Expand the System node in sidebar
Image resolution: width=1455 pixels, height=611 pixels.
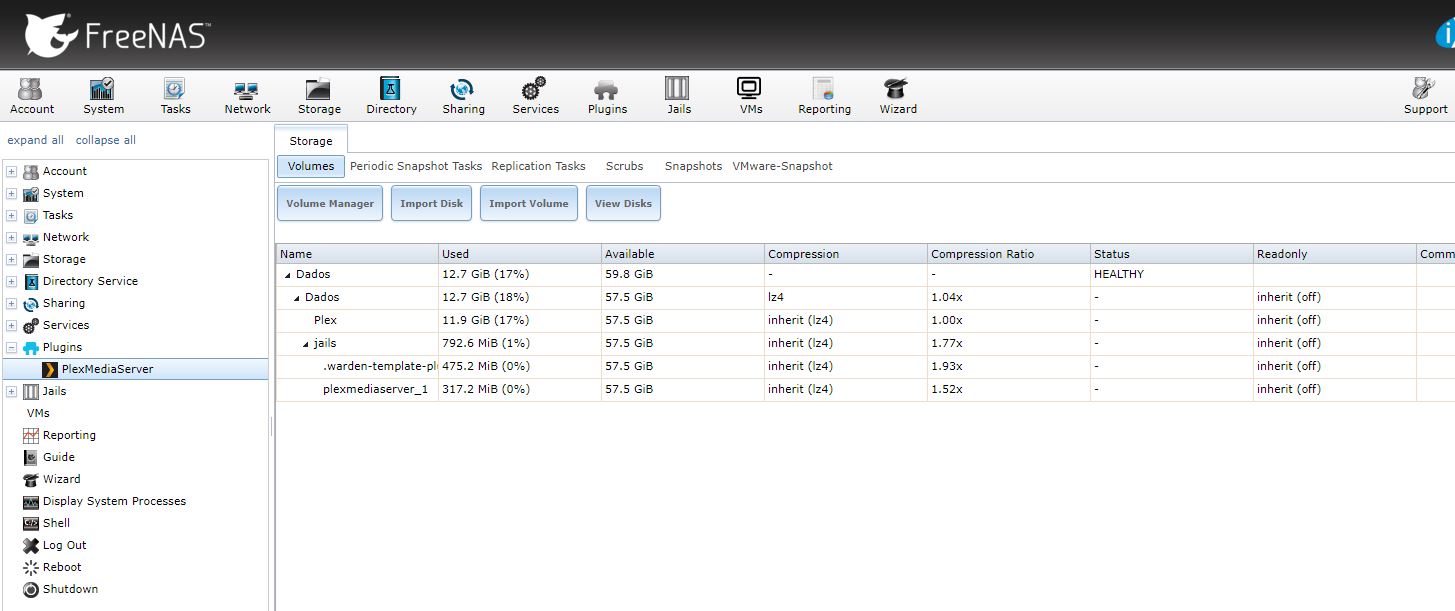[x=11, y=193]
